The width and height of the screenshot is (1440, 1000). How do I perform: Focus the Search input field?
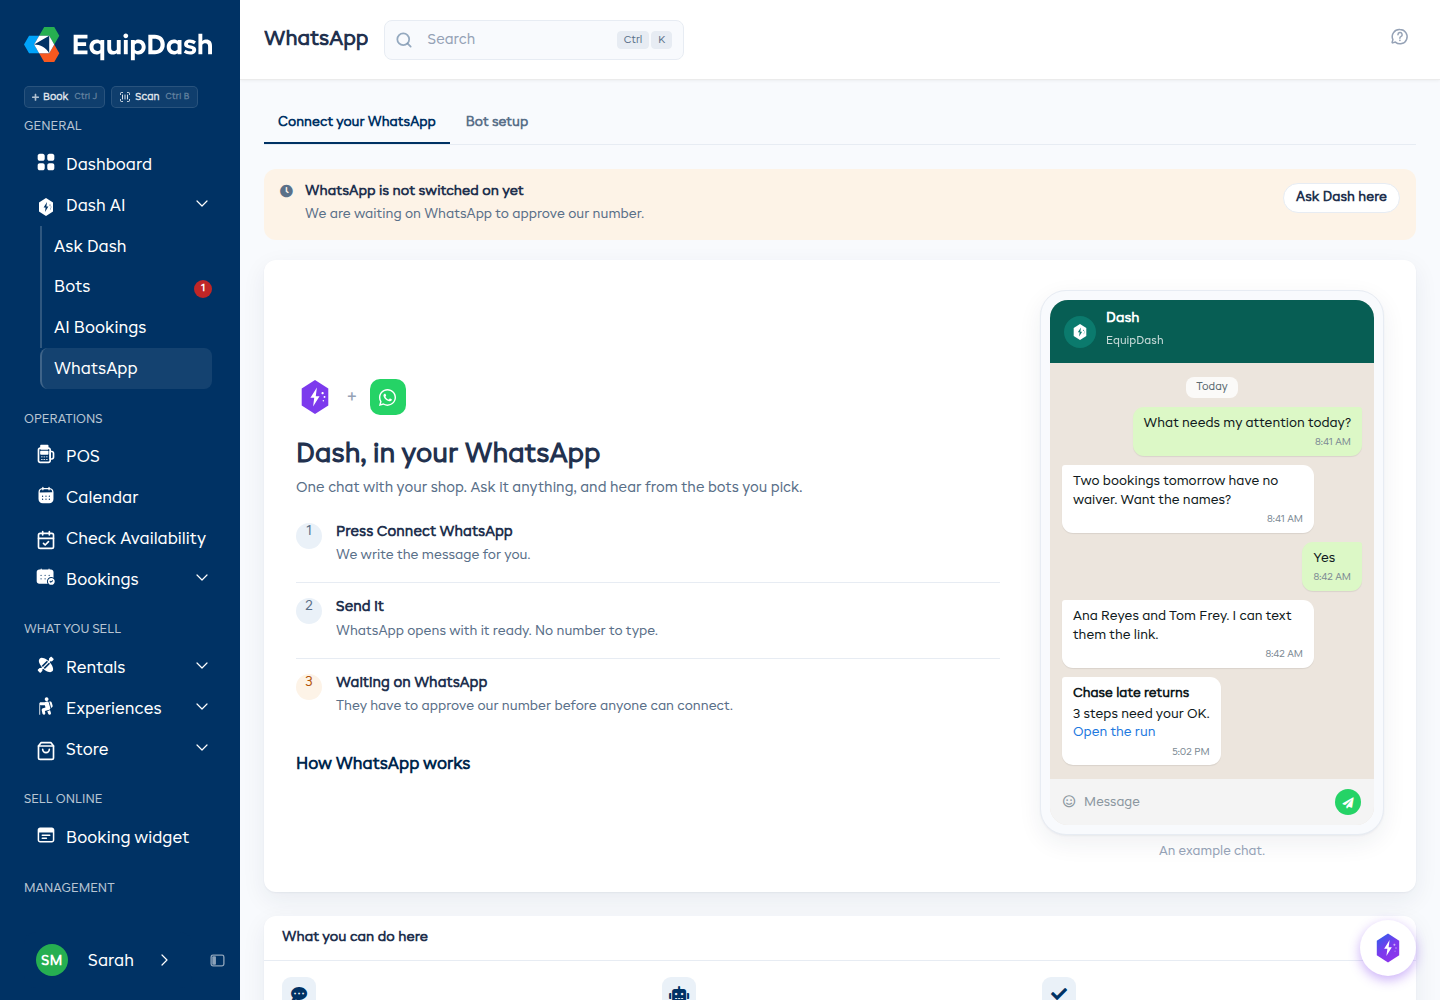coord(534,40)
